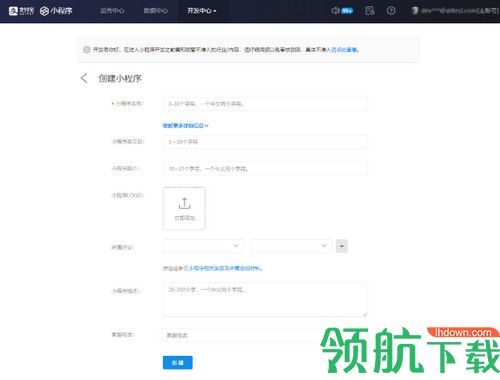This screenshot has width=500, height=380.
Task: Open the notifications speaker icon
Action: (335, 11)
